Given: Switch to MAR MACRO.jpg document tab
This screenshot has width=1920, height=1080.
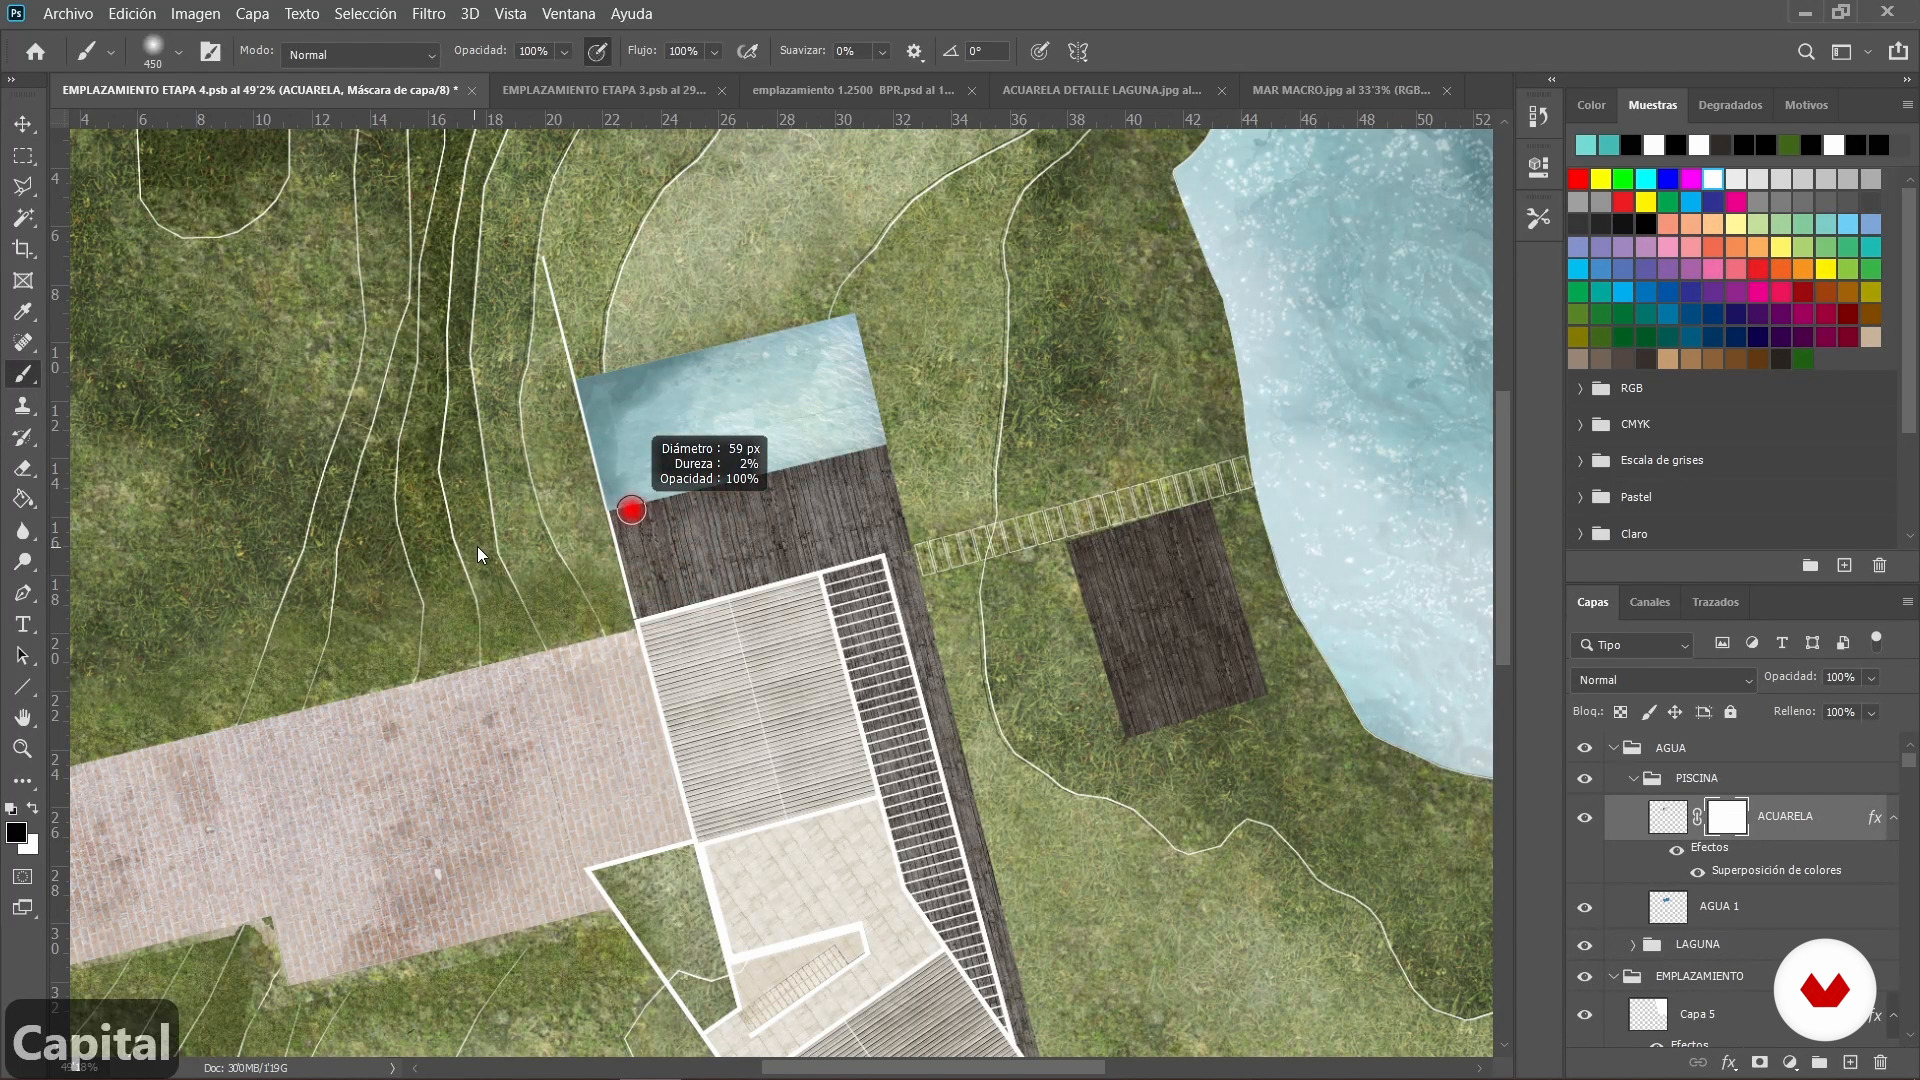Looking at the screenshot, I should (1340, 90).
